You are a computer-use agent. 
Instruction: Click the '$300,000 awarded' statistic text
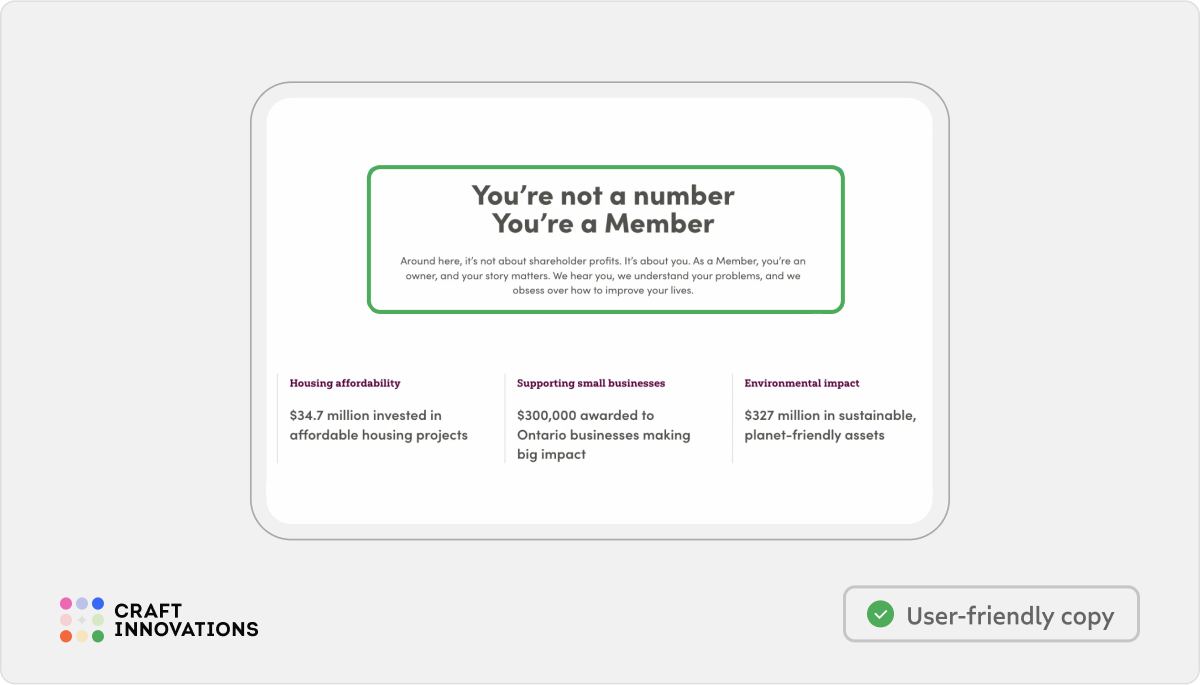(604, 435)
